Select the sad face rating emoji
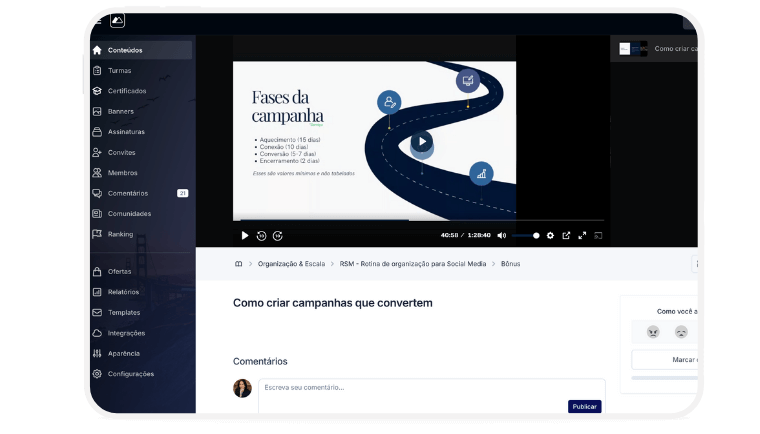Viewport: 760px width, 434px height. [681, 332]
